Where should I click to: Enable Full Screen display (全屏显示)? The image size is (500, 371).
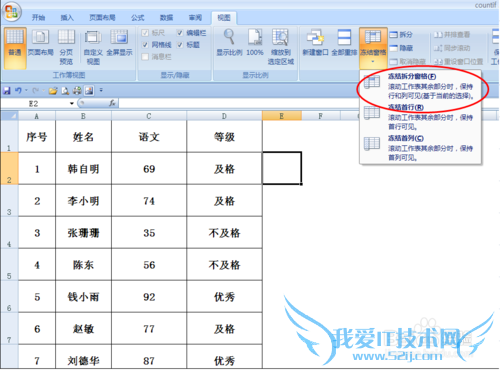pyautogui.click(x=119, y=43)
